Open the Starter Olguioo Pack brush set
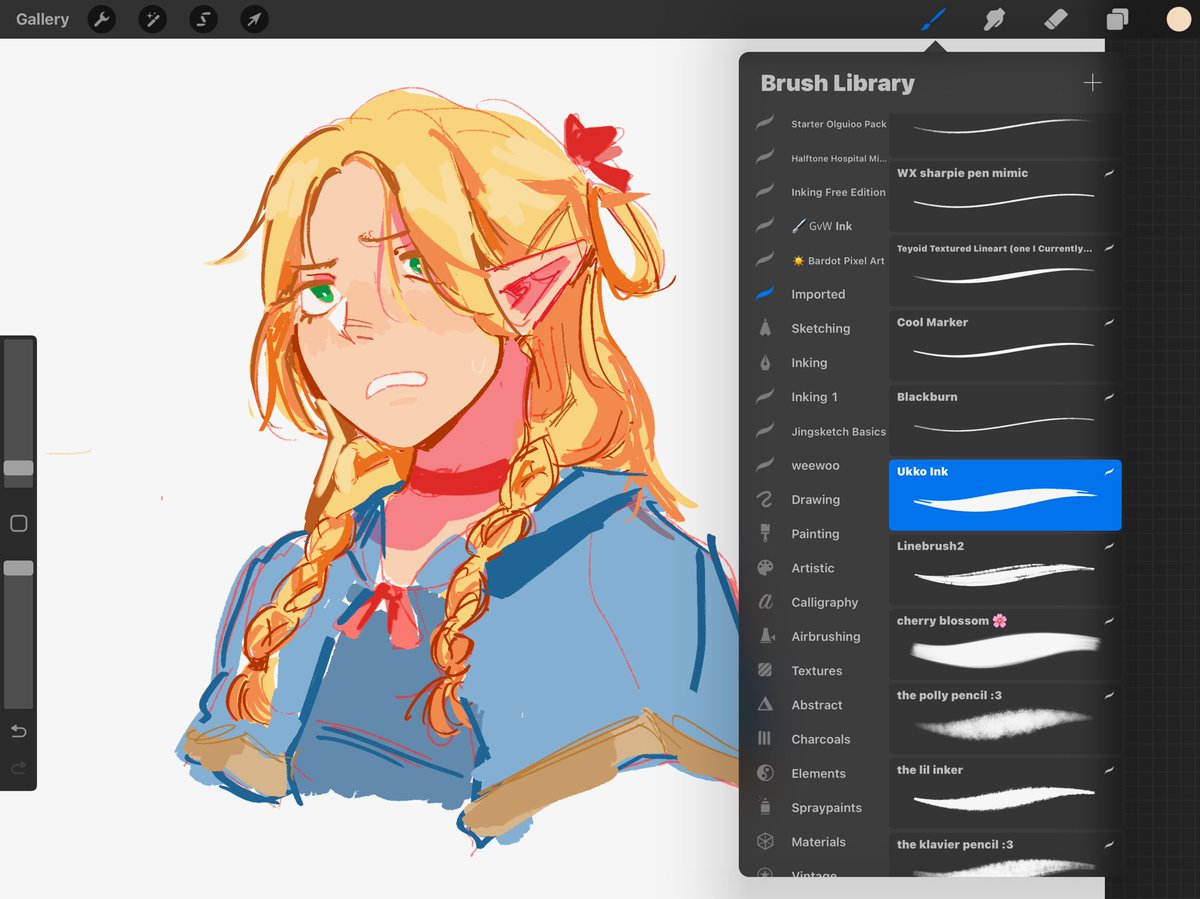This screenshot has height=899, width=1200. (820, 124)
